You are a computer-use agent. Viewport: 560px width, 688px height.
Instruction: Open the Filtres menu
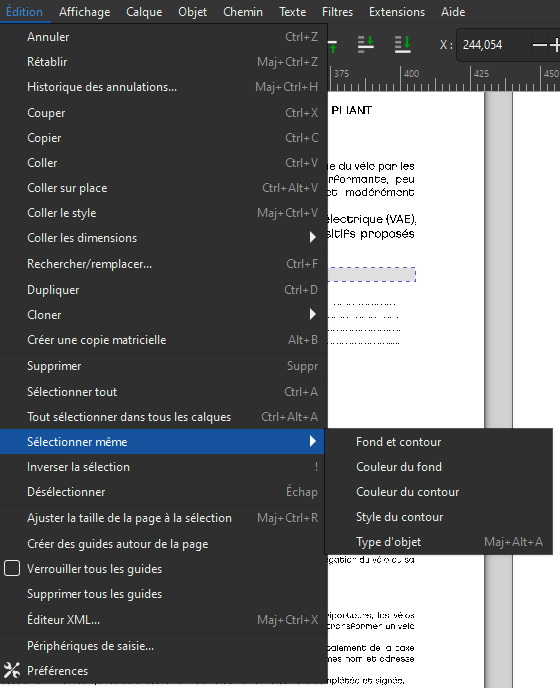337,12
